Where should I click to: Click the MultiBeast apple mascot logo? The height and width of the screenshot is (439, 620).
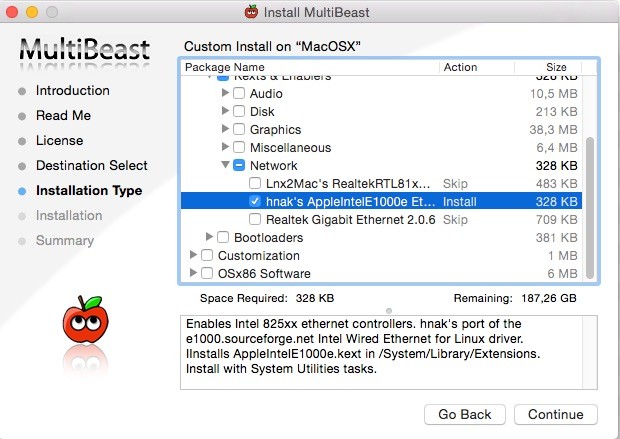pyautogui.click(x=85, y=320)
